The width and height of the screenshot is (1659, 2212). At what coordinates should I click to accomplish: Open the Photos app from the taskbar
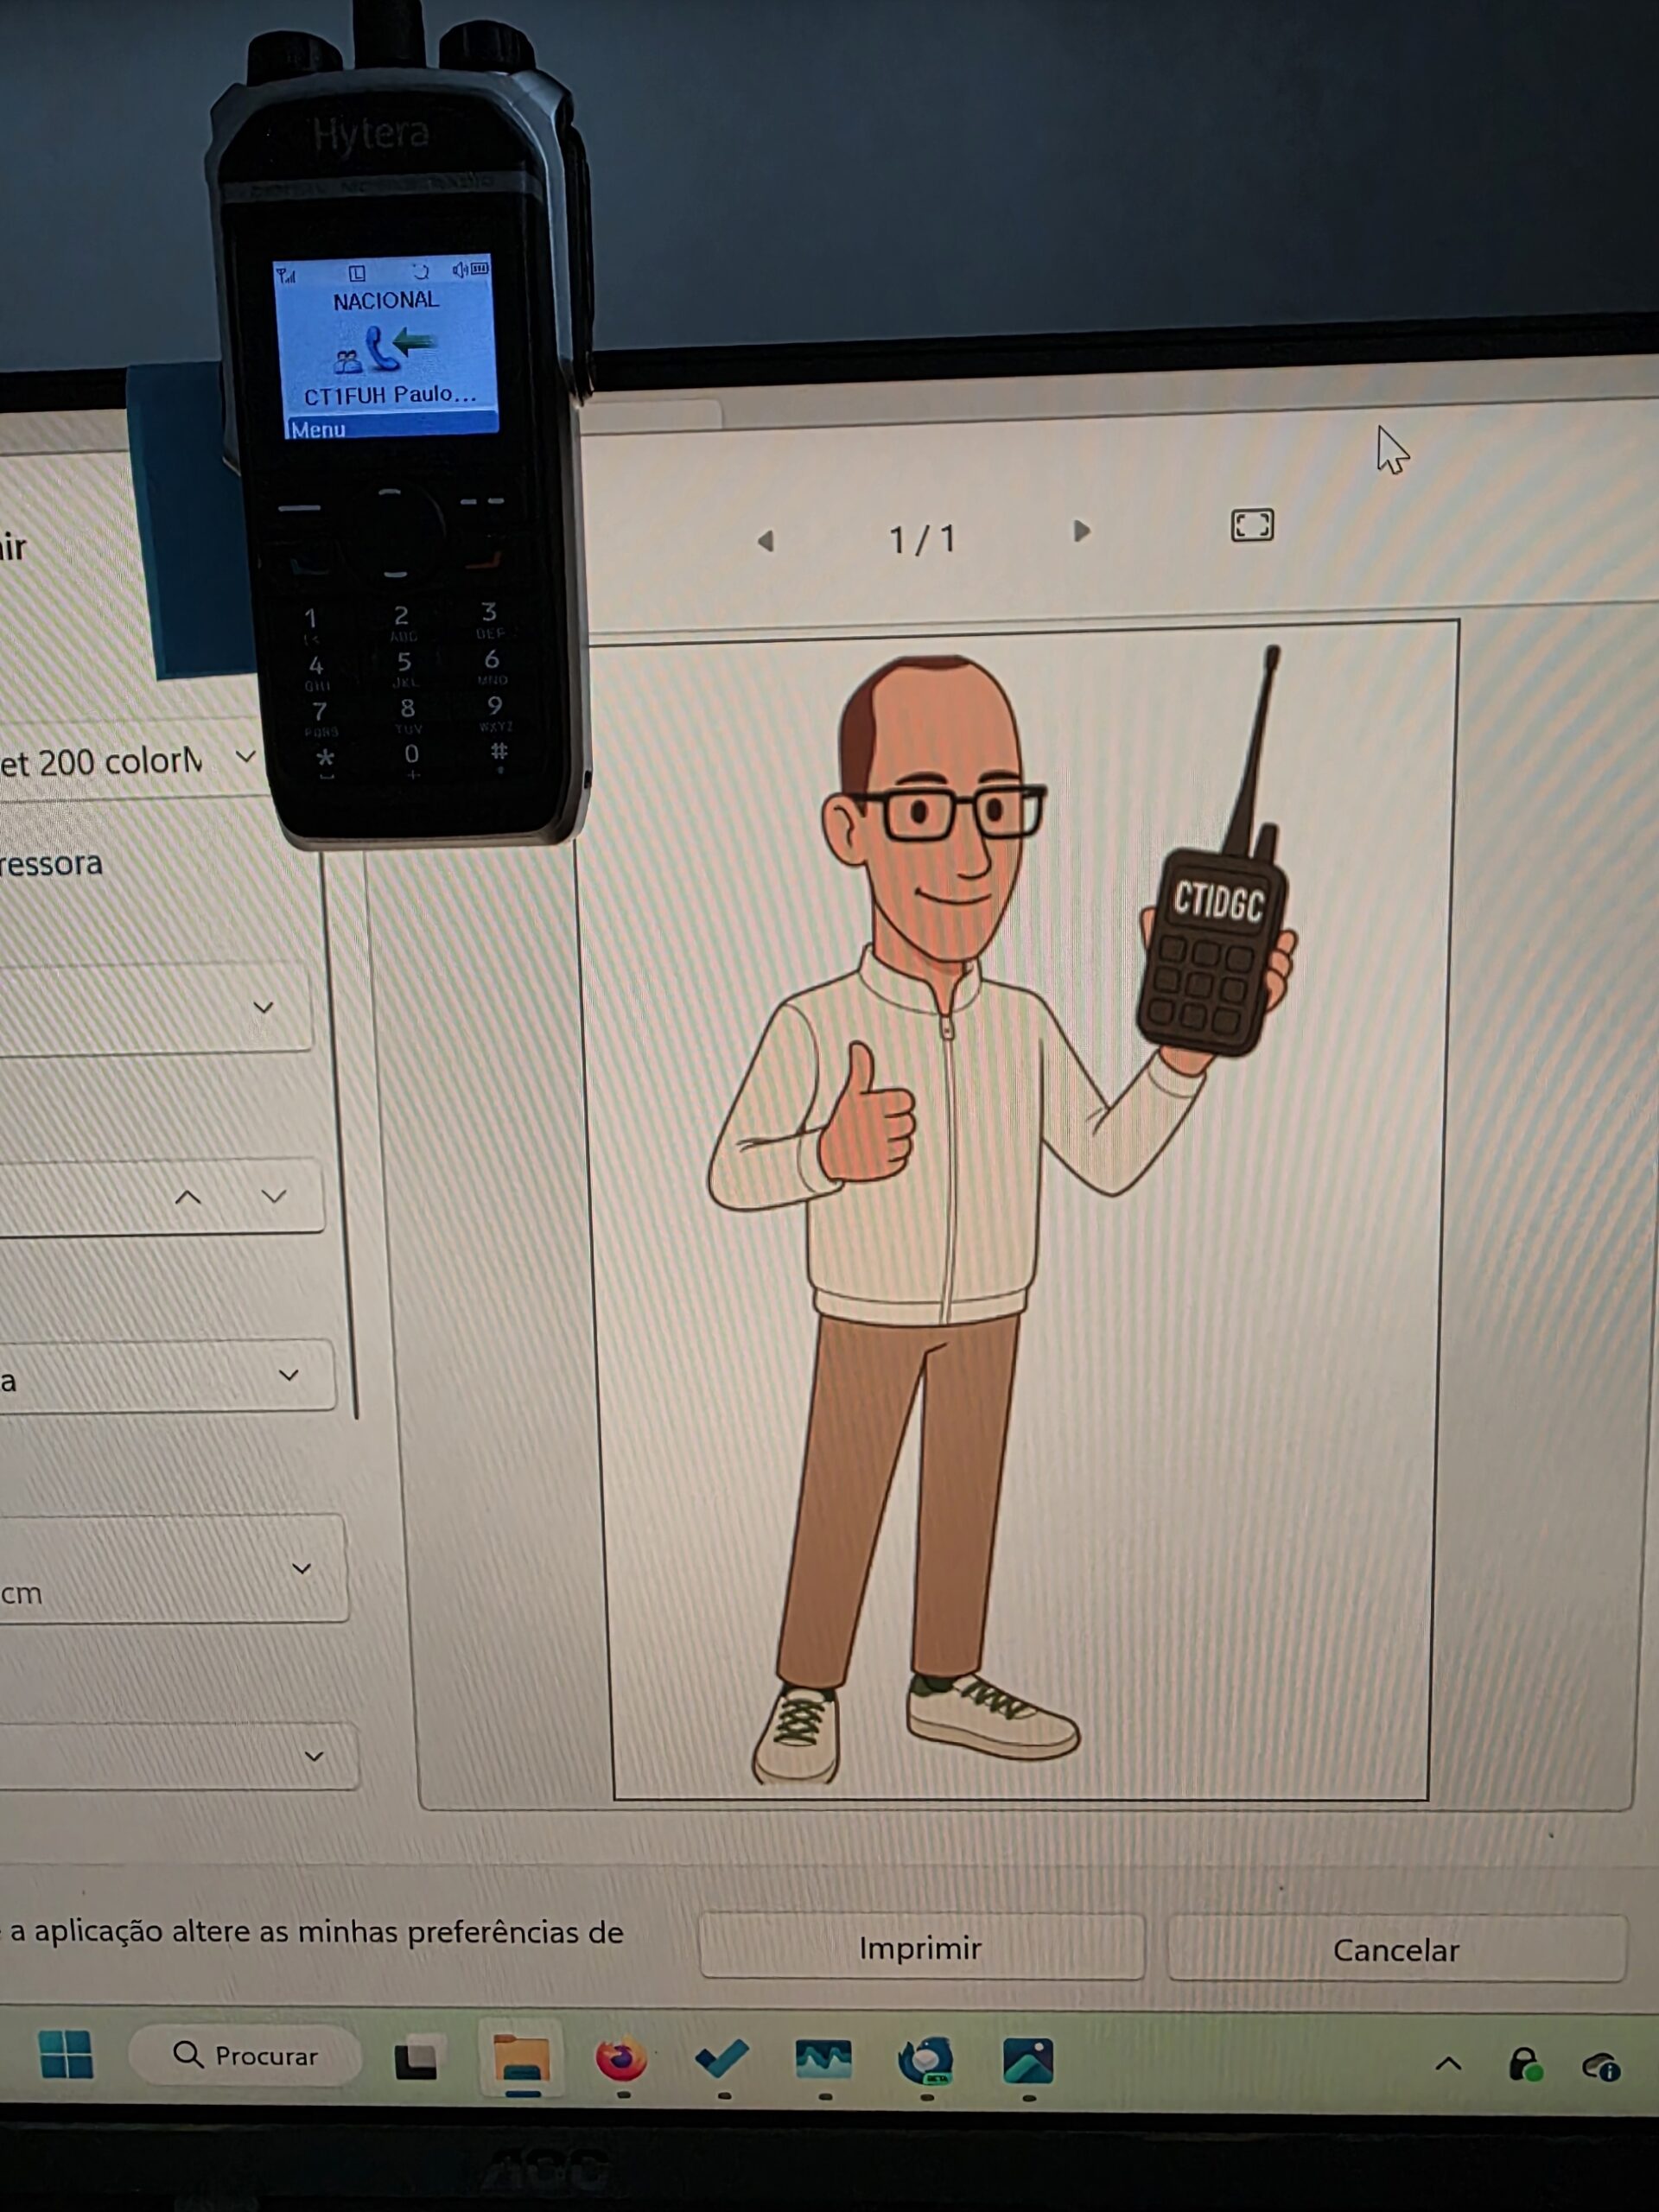click(1028, 2061)
